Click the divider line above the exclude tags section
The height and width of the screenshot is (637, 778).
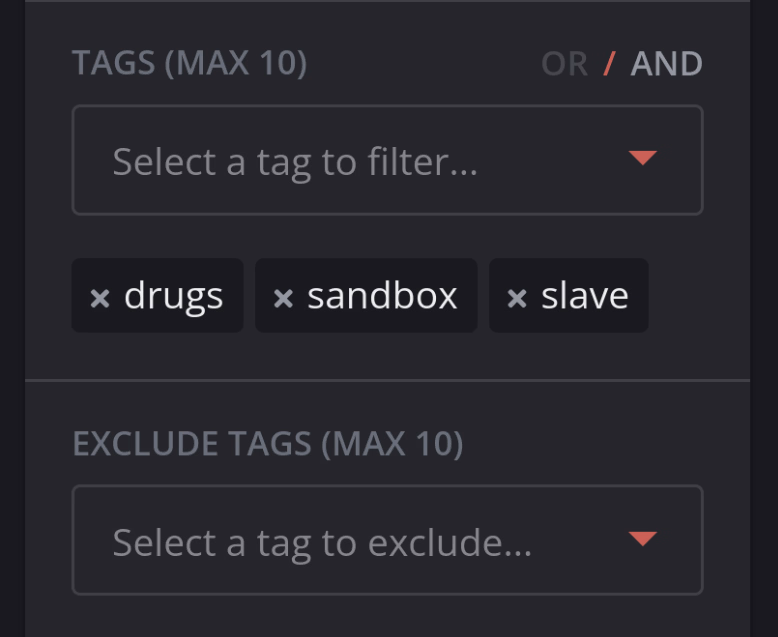click(x=387, y=380)
